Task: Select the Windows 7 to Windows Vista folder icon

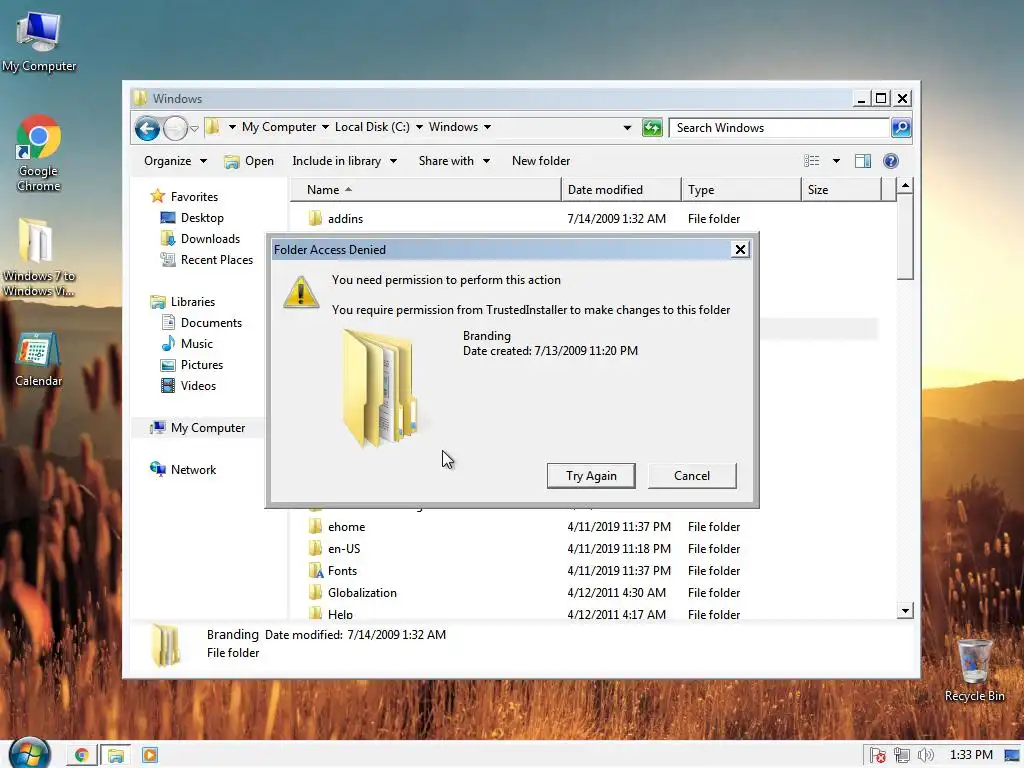Action: click(x=38, y=257)
